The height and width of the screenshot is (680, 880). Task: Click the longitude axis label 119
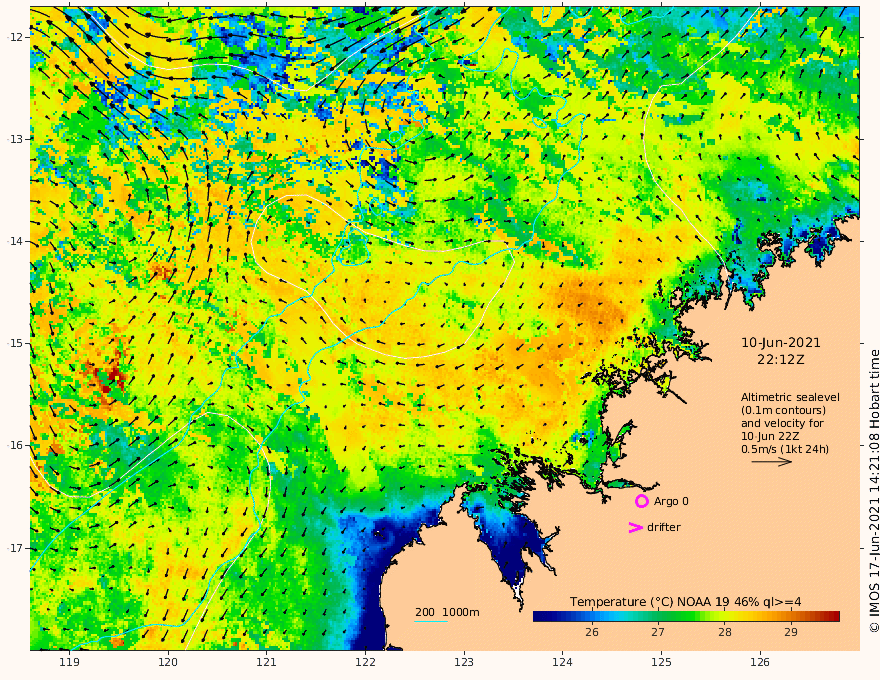pyautogui.click(x=69, y=663)
